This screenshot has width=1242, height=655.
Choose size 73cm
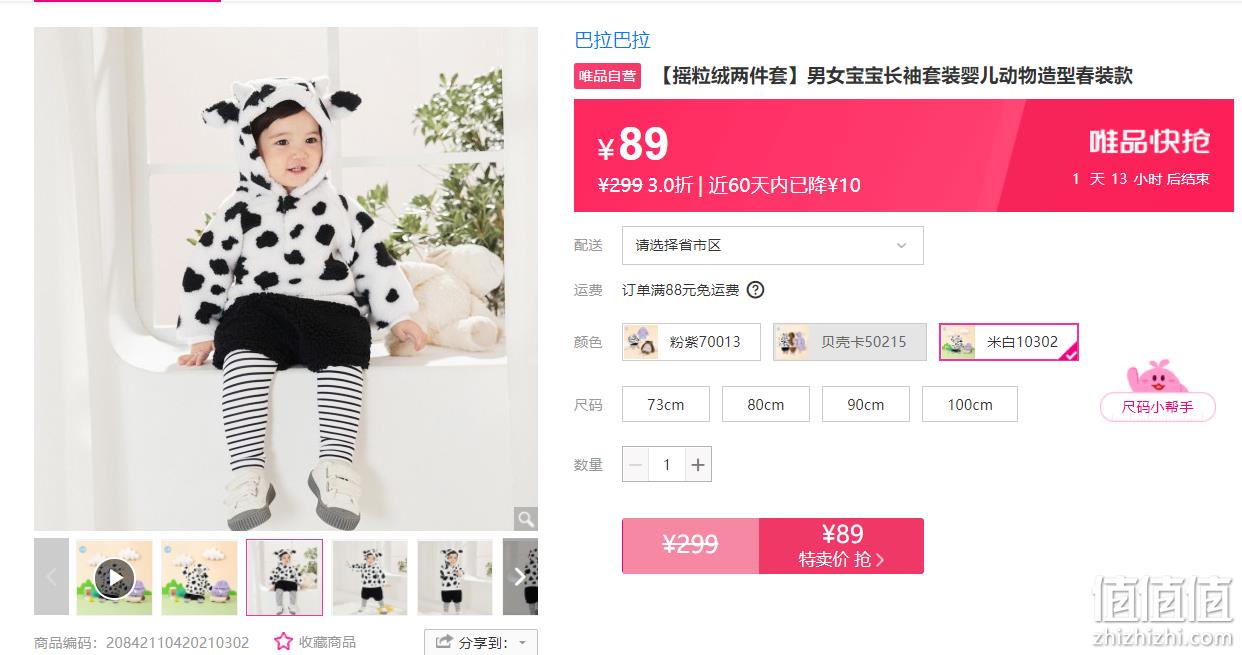(666, 404)
